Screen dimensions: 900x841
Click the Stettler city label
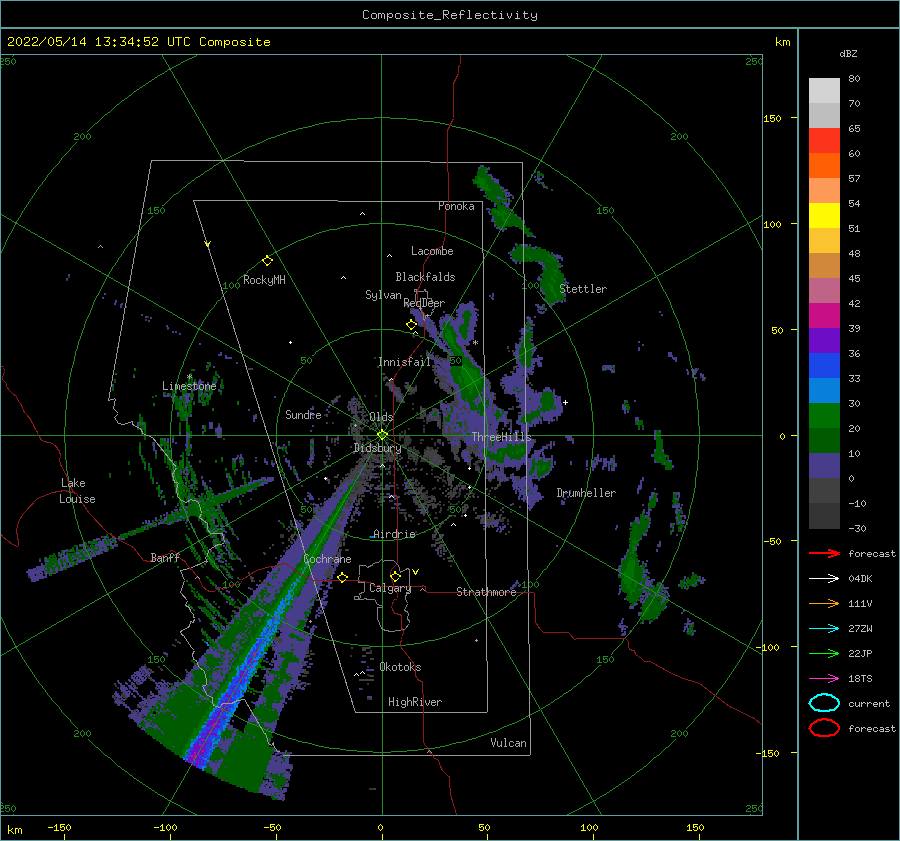tap(583, 289)
